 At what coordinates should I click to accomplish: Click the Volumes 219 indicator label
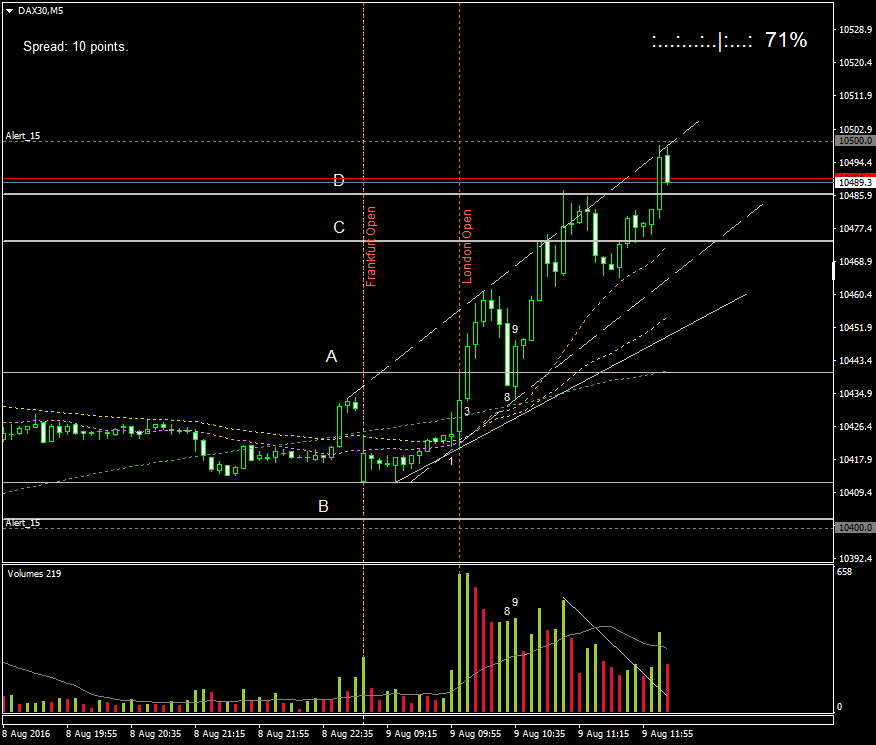[34, 574]
